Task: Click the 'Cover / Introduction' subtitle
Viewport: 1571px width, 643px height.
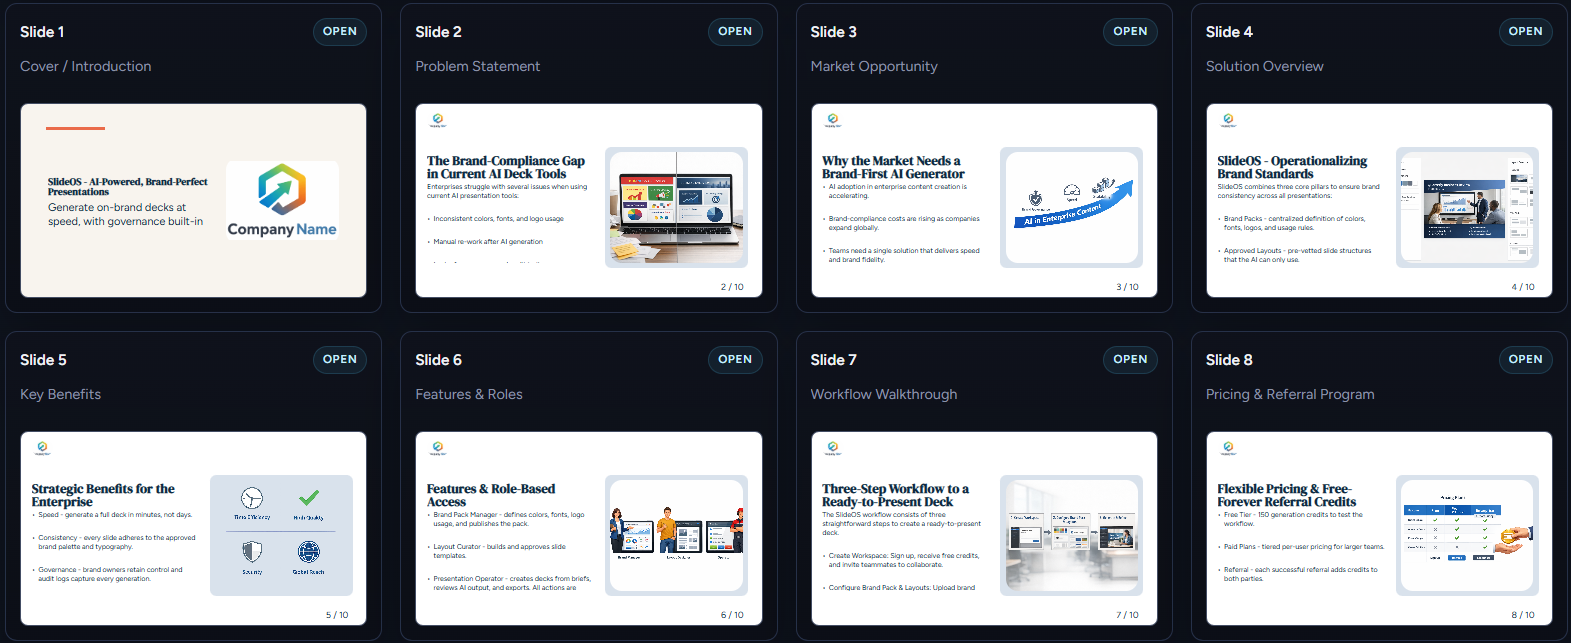Action: pos(86,66)
